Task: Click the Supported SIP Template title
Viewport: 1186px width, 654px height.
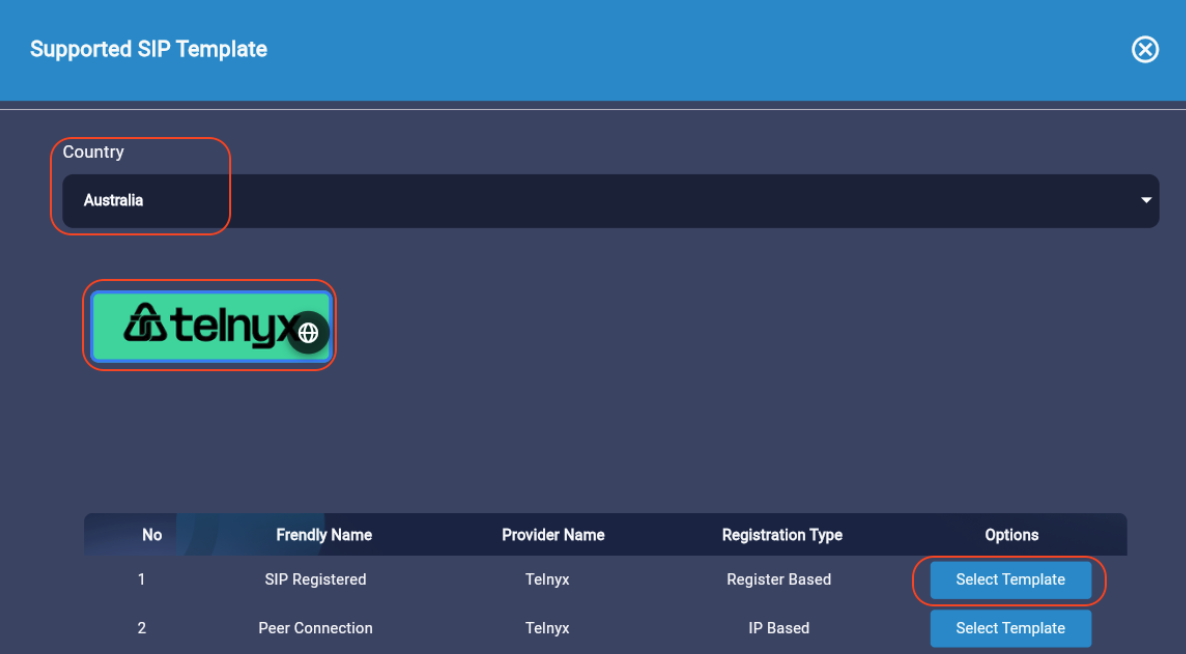Action: [x=148, y=49]
